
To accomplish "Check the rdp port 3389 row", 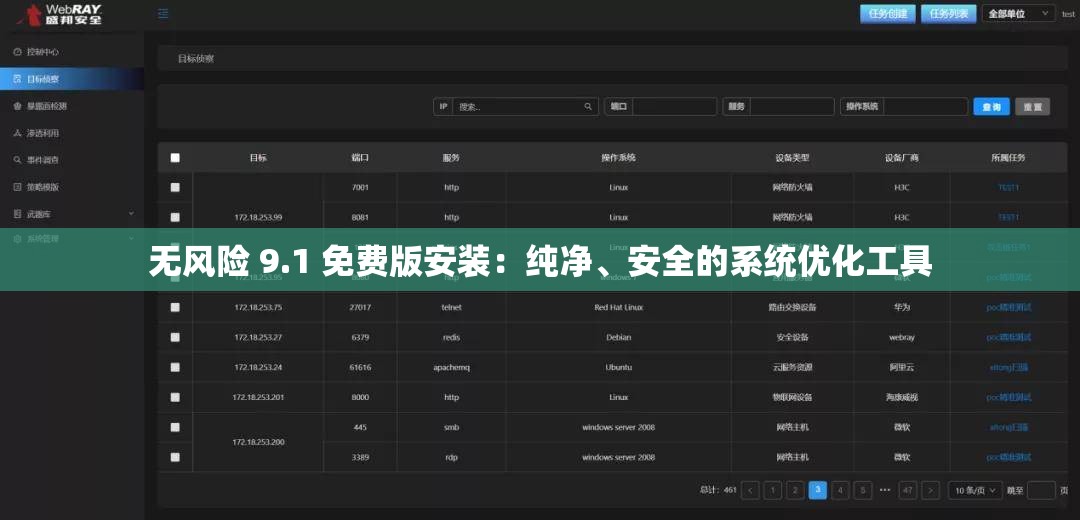I will click(x=175, y=457).
